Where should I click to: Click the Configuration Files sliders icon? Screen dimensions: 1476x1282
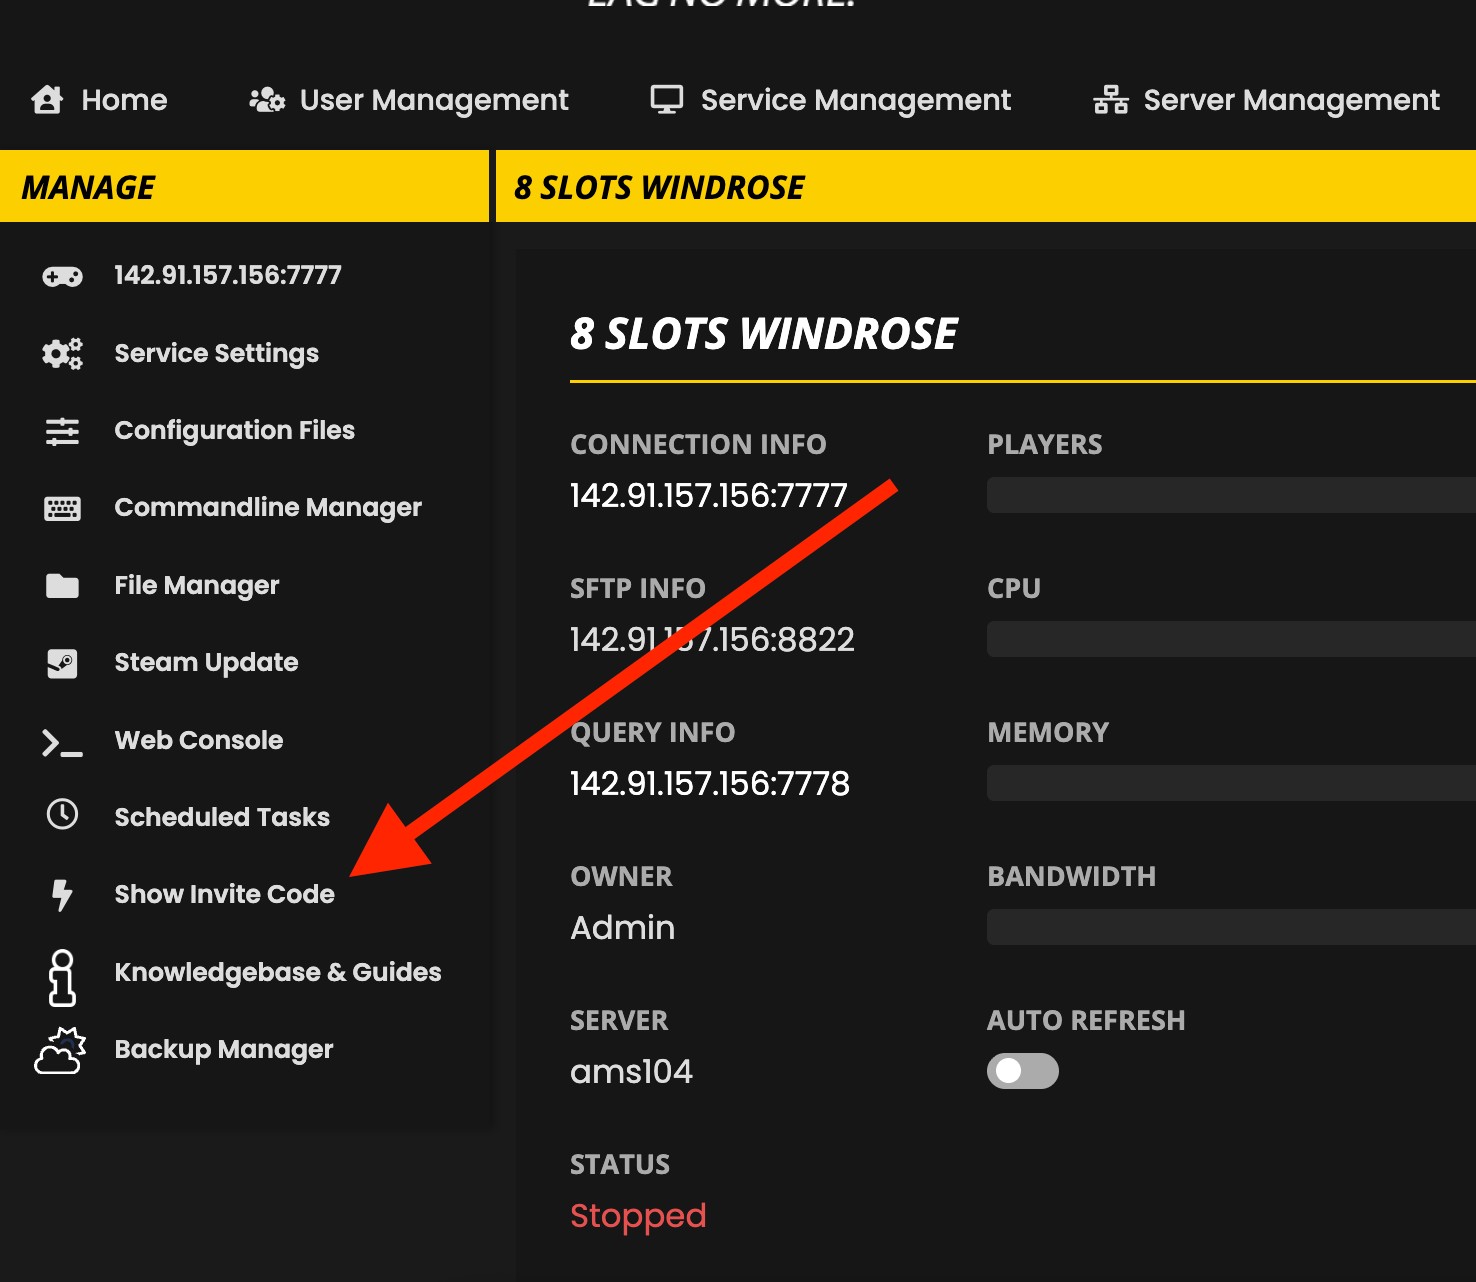click(x=62, y=431)
